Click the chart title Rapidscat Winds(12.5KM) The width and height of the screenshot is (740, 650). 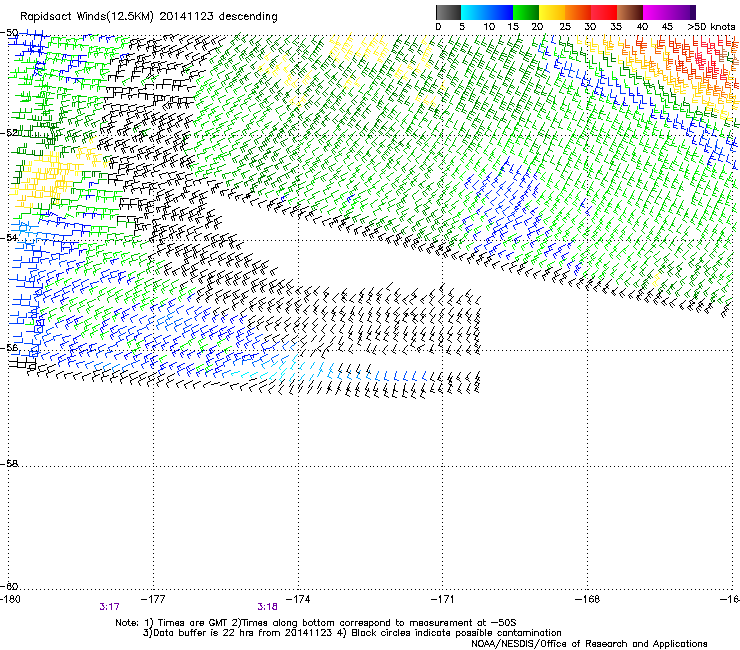coord(87,17)
